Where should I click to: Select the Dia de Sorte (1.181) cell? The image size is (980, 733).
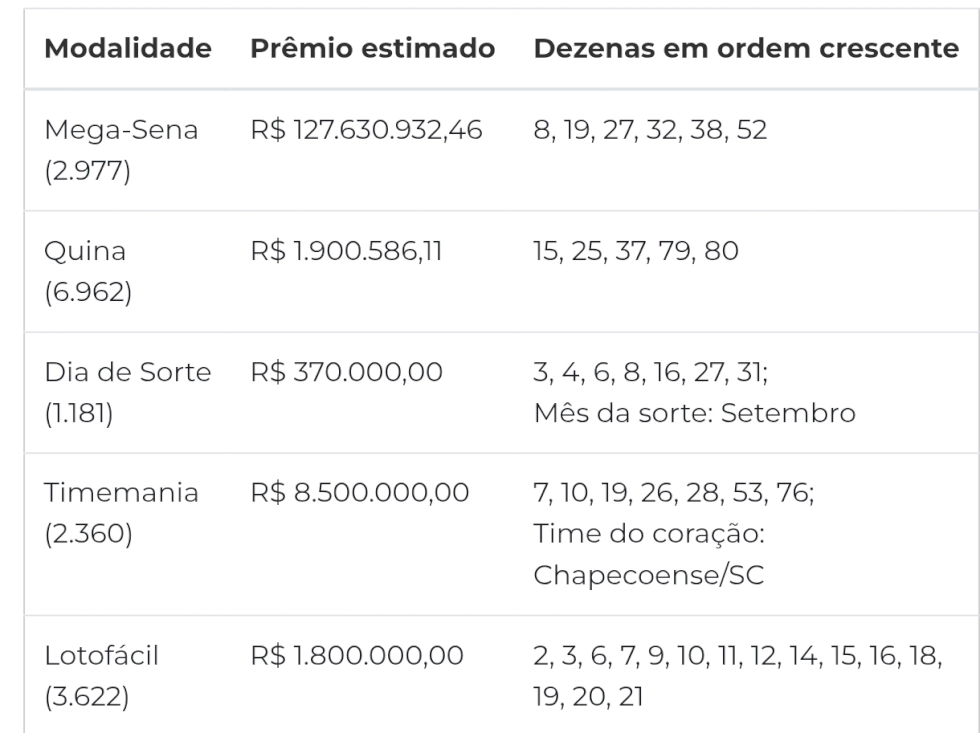tap(128, 392)
